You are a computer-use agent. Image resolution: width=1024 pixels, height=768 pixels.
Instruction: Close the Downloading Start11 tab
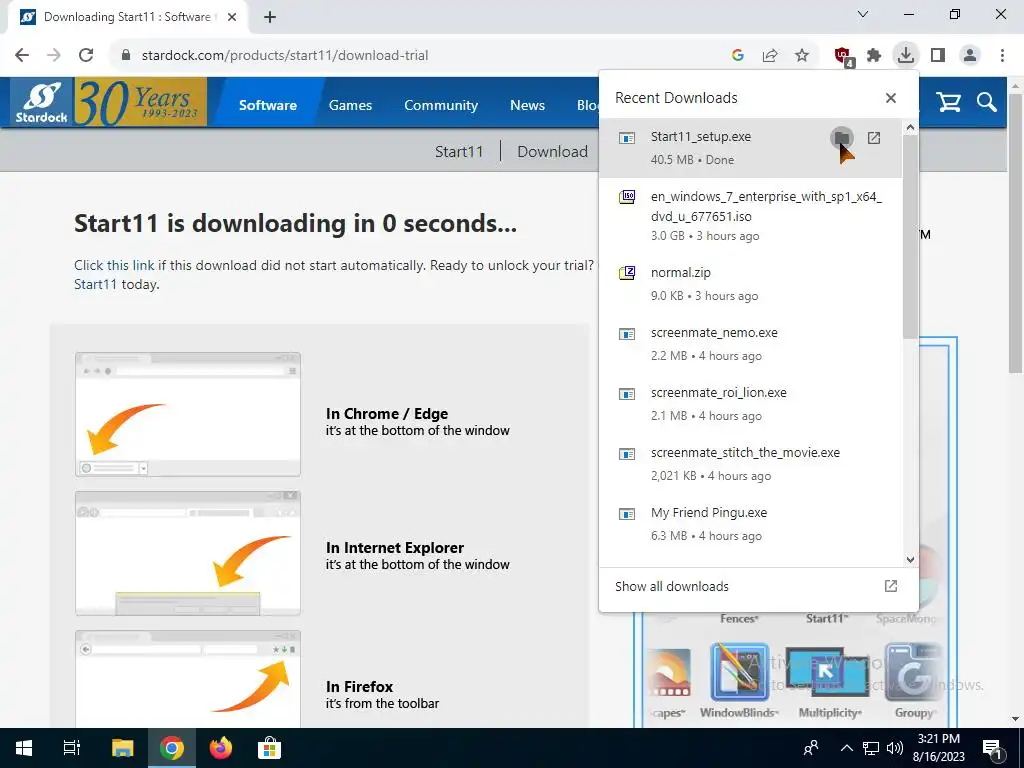point(232,17)
